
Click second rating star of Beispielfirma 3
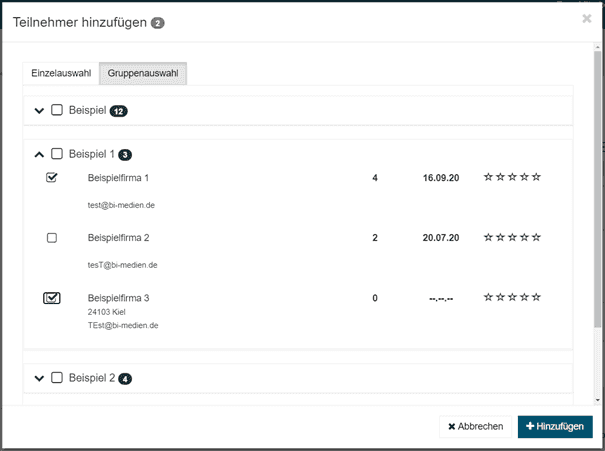point(501,297)
